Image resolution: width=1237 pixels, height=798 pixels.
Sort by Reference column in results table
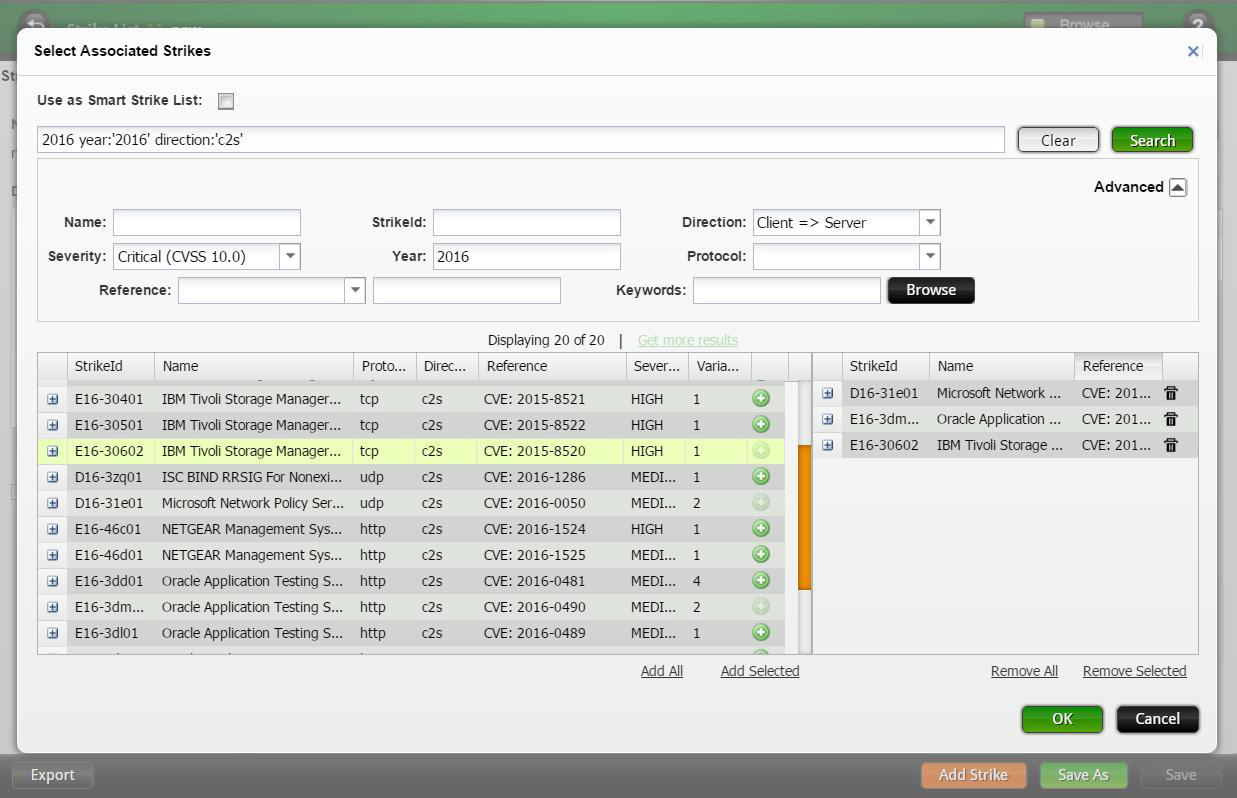(552, 367)
